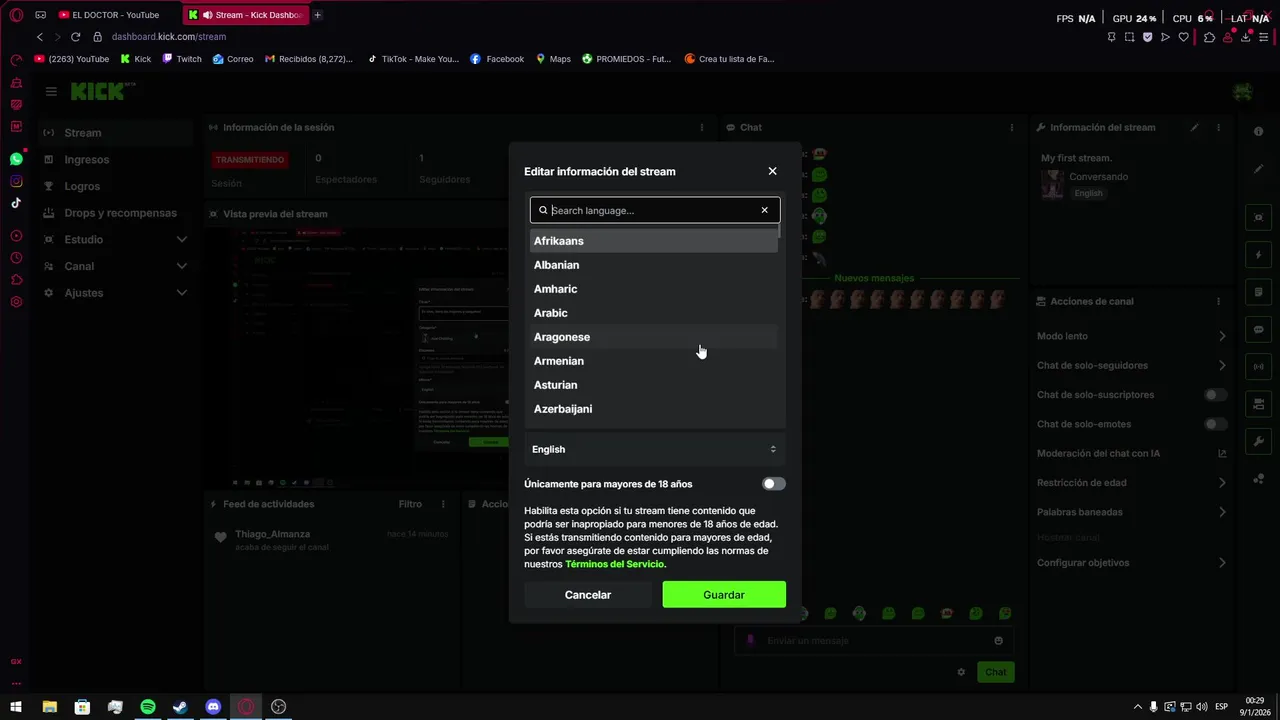Open the Kick bookmark
This screenshot has height=720, width=1280.
136,59
